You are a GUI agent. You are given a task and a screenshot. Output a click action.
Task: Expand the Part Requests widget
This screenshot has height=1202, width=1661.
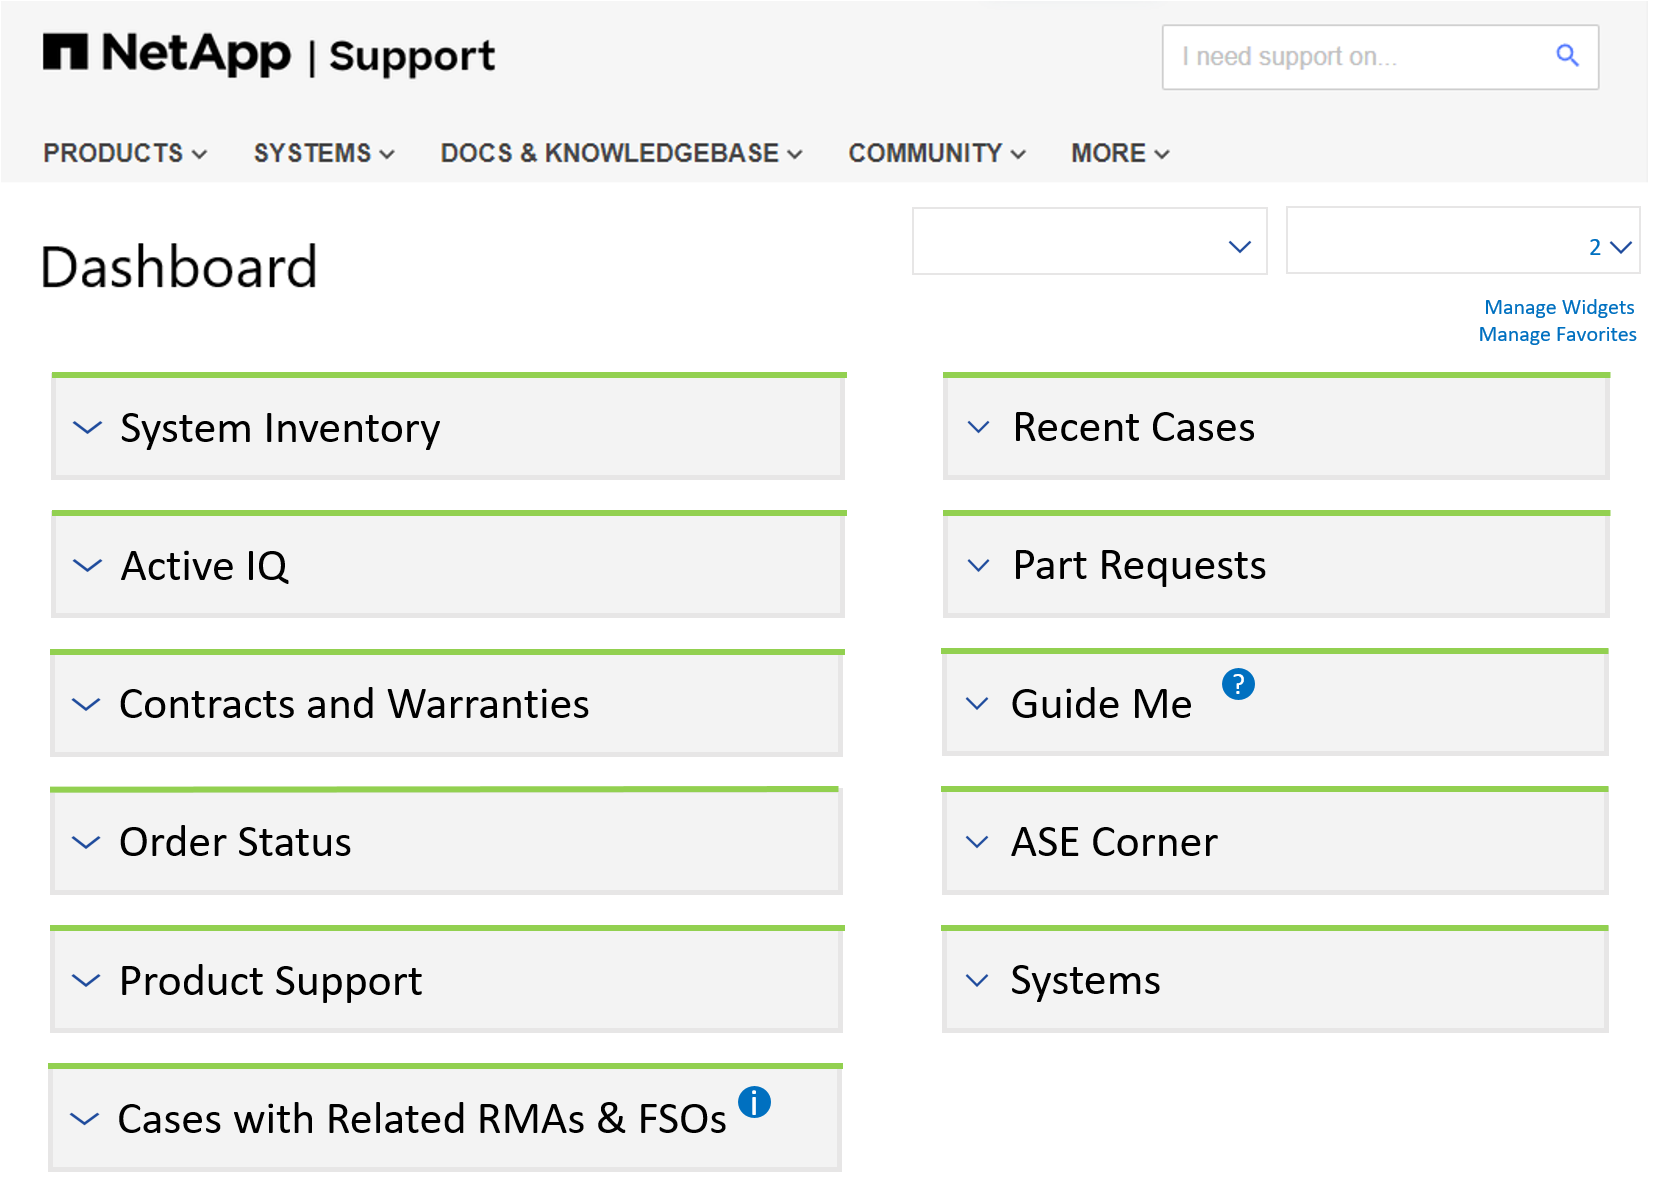[x=979, y=566]
